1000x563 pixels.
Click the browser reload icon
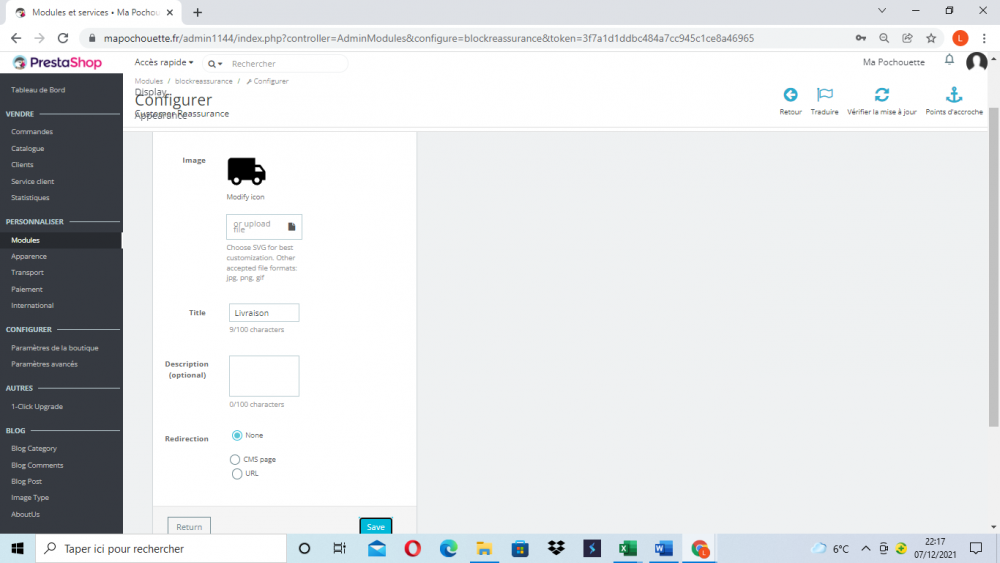[62, 38]
